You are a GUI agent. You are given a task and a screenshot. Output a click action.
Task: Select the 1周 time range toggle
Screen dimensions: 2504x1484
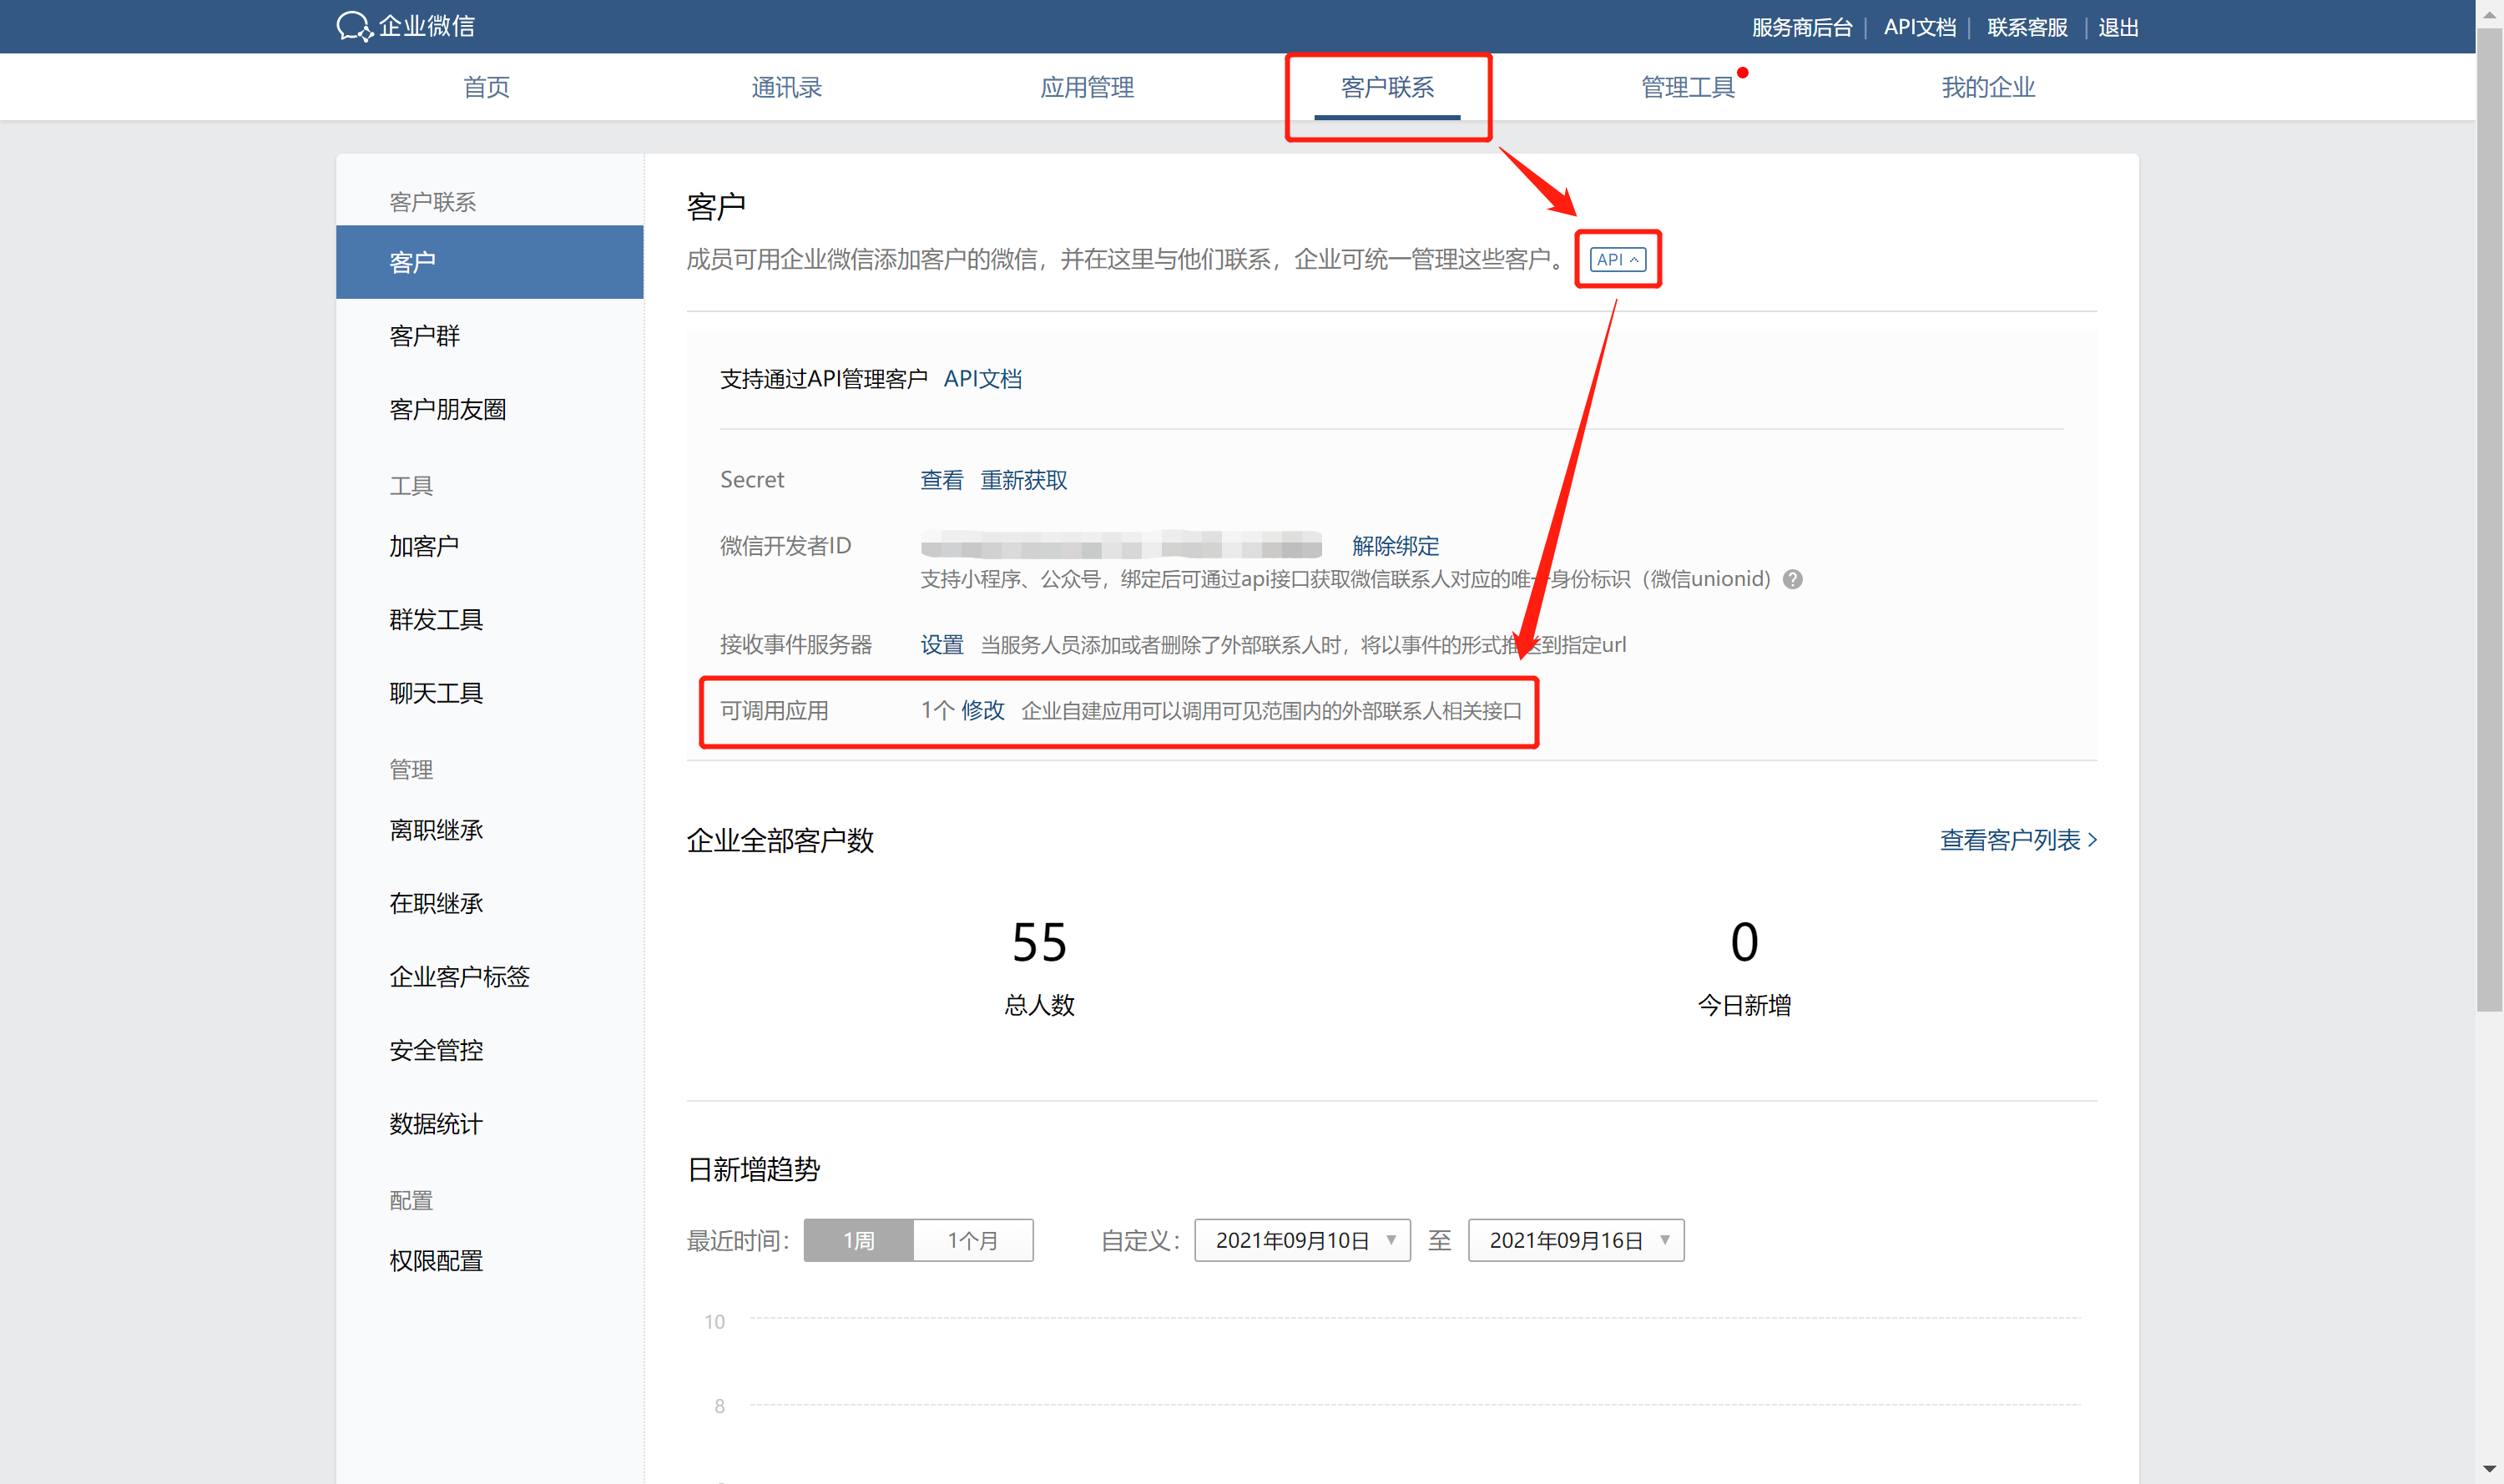858,1240
